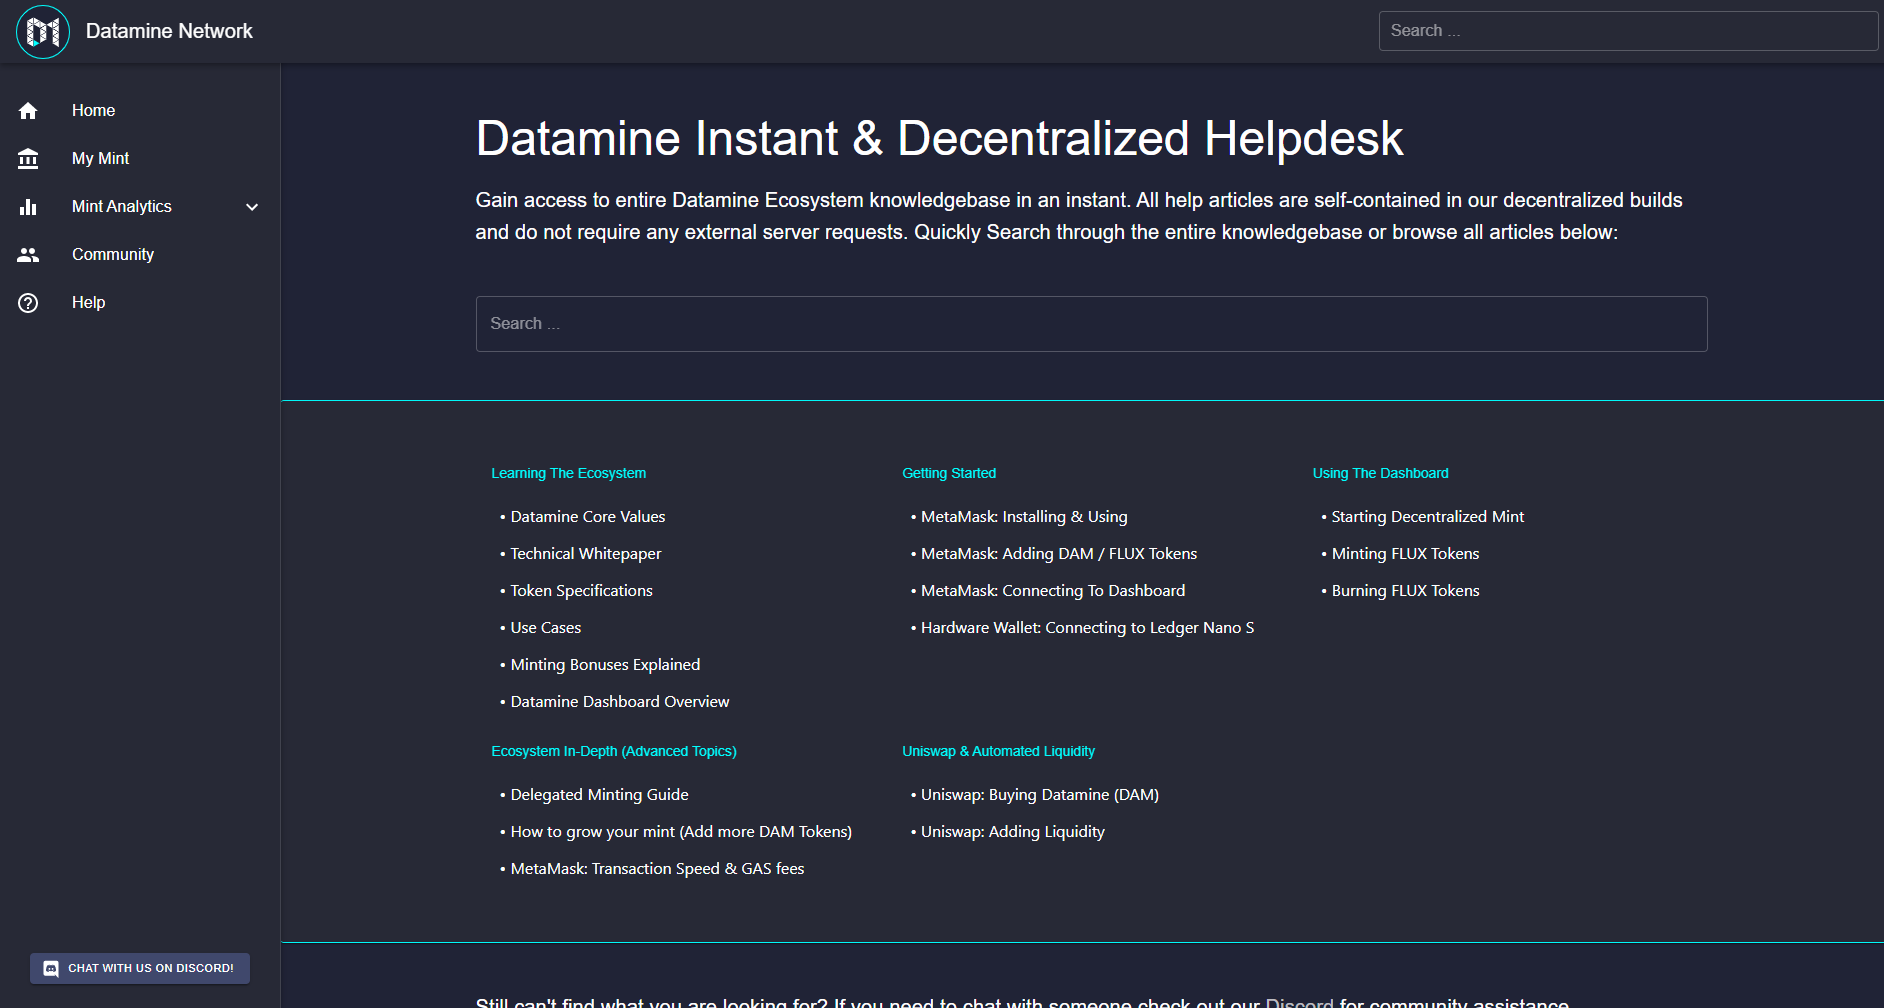Screen dimensions: 1884x1008
Task: Click Getting Started heading
Action: pos(948,473)
